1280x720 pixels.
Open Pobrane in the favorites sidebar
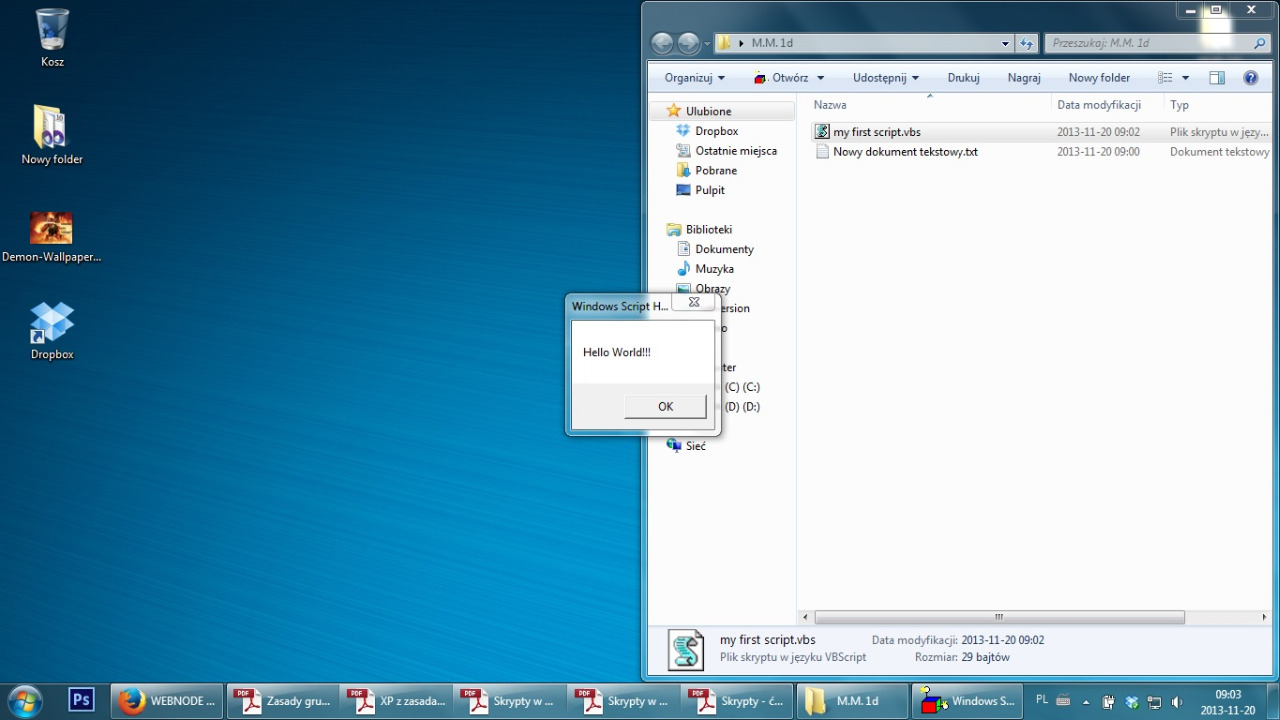click(715, 171)
